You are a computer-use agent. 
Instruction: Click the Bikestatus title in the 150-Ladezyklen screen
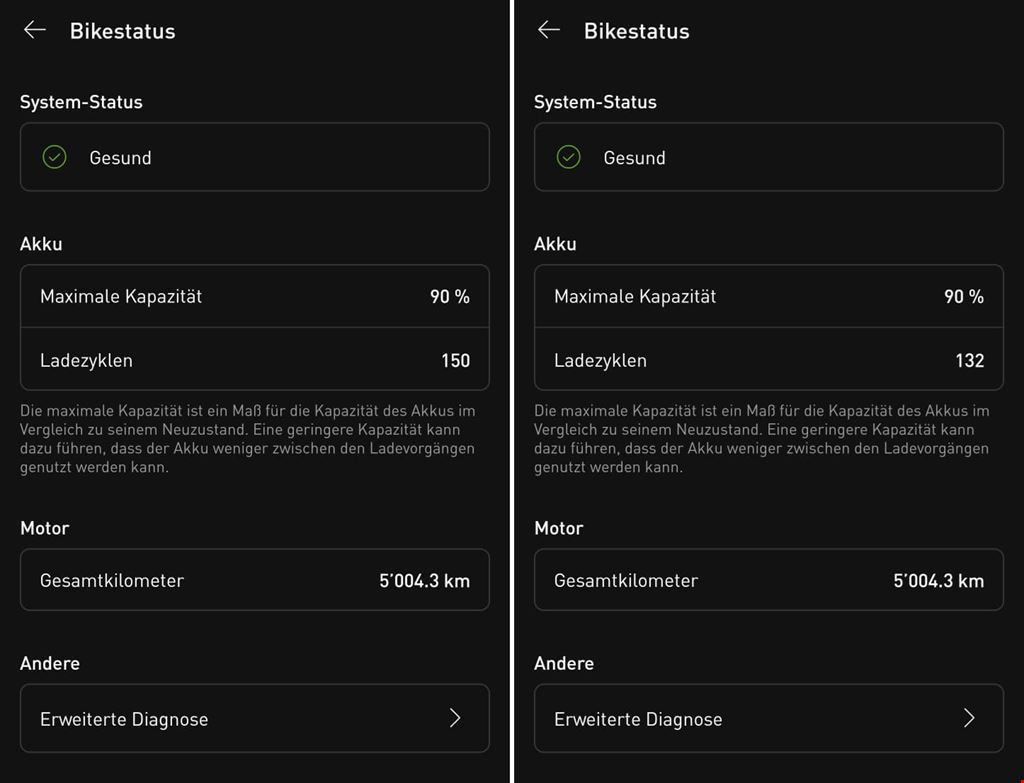pos(122,31)
